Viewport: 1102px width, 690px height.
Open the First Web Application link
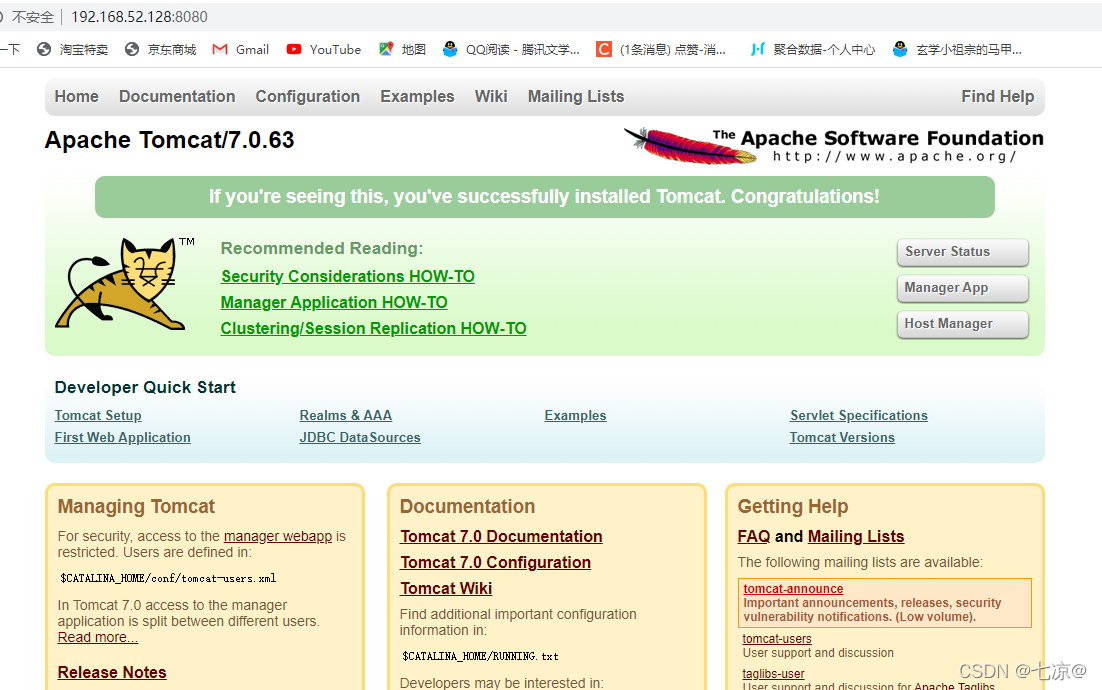pos(122,437)
